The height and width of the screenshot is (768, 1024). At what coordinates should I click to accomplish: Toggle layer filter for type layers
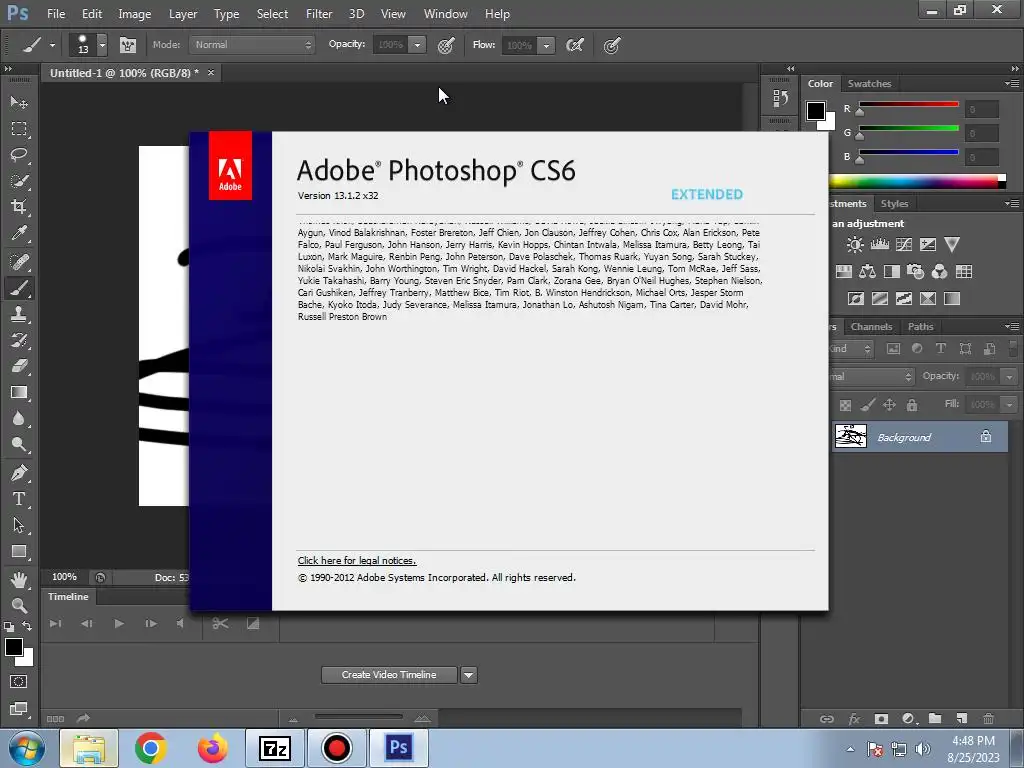click(941, 349)
